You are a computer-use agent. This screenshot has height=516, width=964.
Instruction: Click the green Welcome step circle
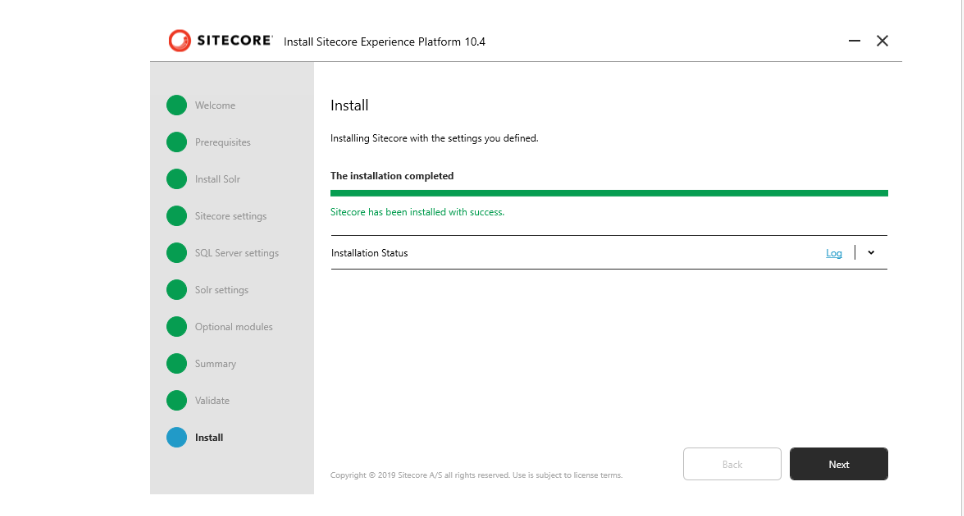176,105
